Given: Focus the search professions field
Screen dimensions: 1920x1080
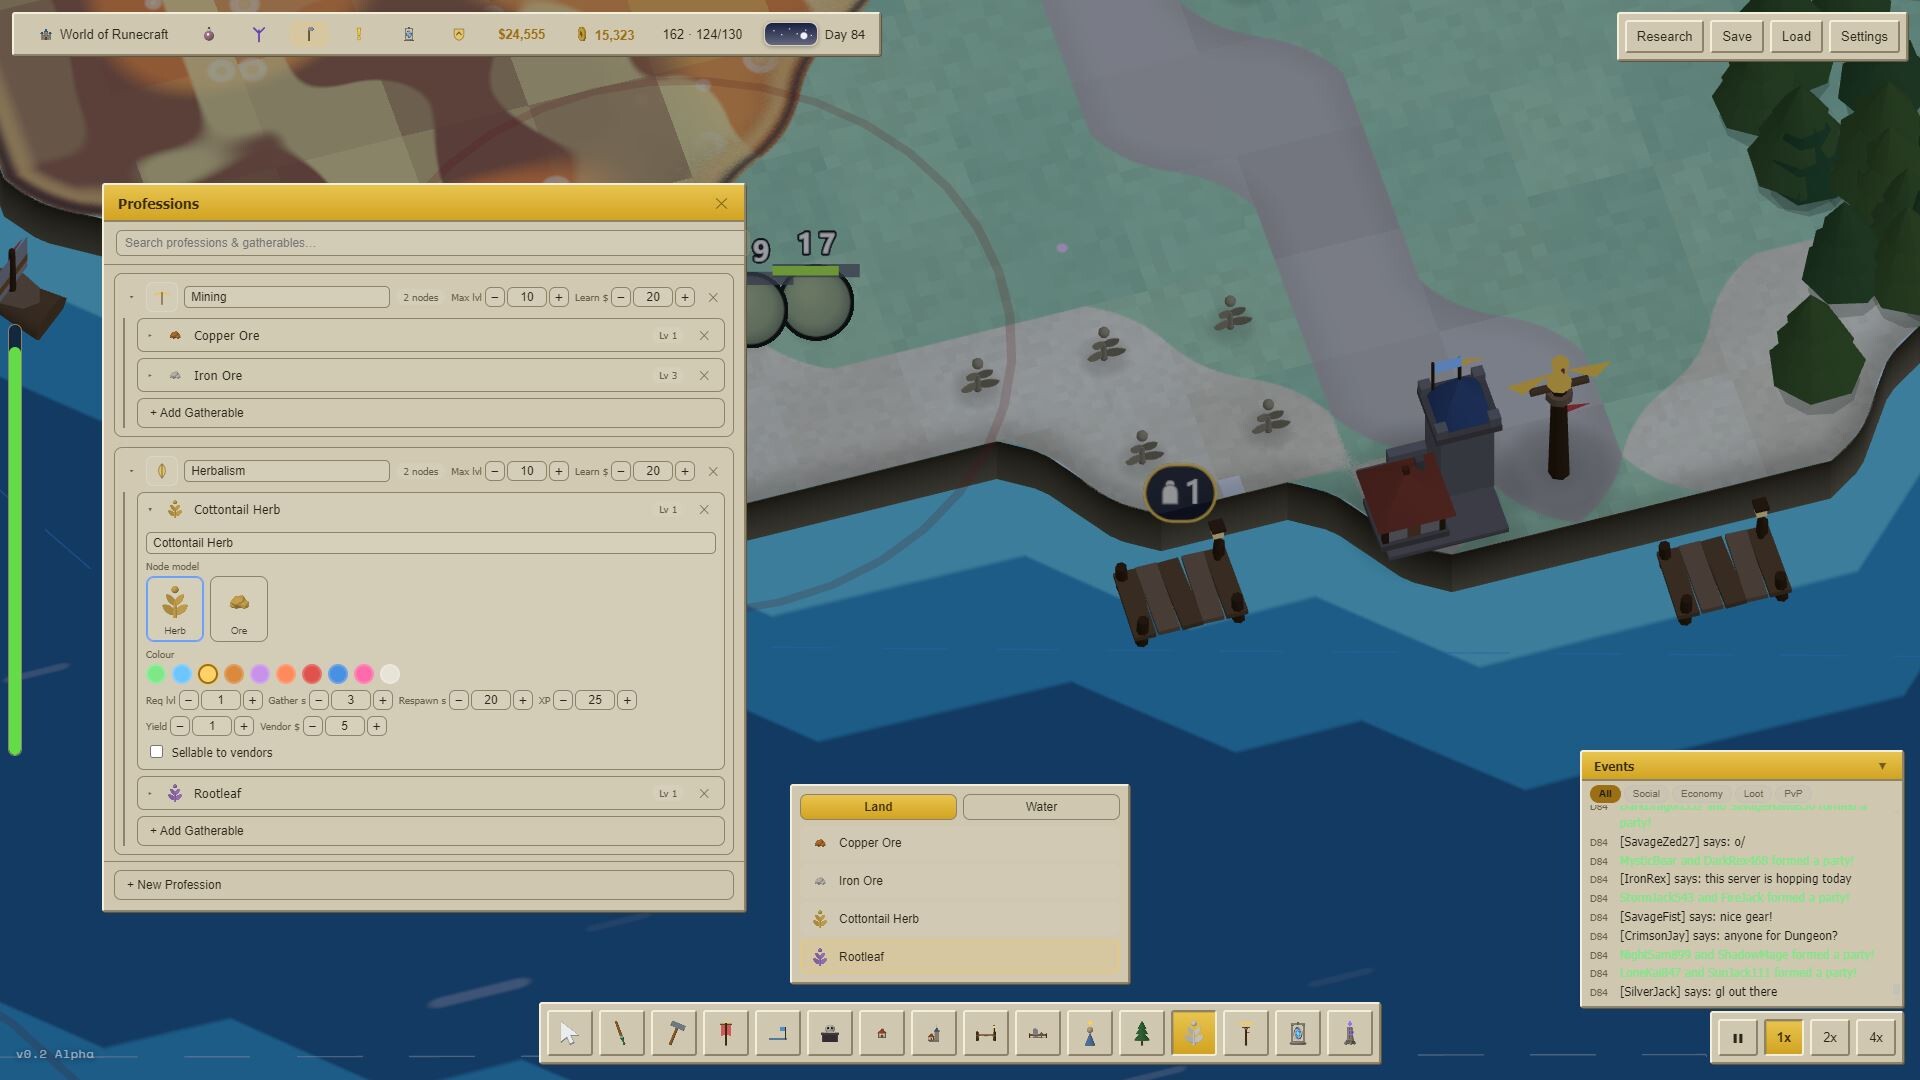Looking at the screenshot, I should tap(430, 243).
